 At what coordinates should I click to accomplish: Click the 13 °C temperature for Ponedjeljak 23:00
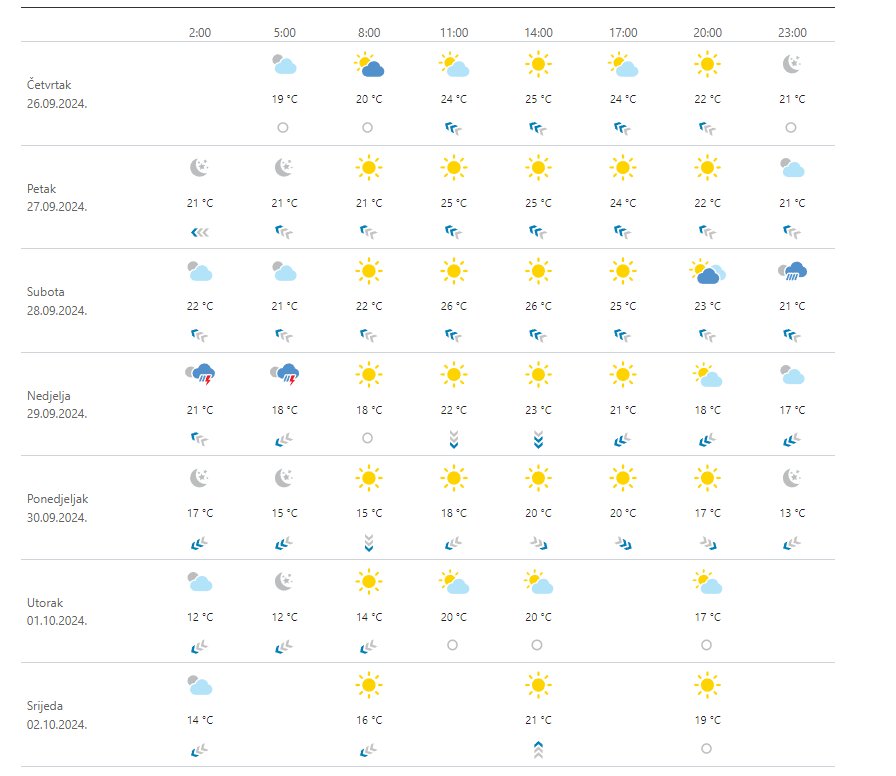[792, 513]
